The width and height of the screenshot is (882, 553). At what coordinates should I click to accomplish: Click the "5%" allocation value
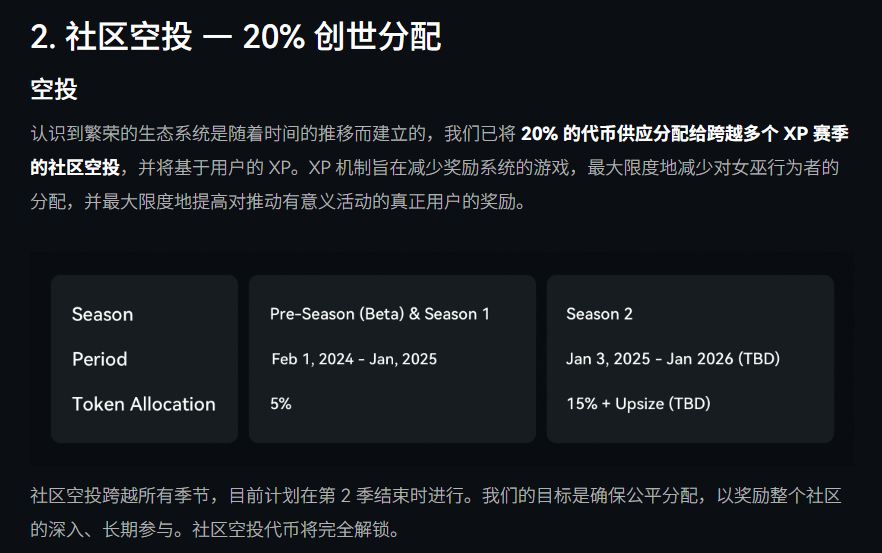coord(281,404)
